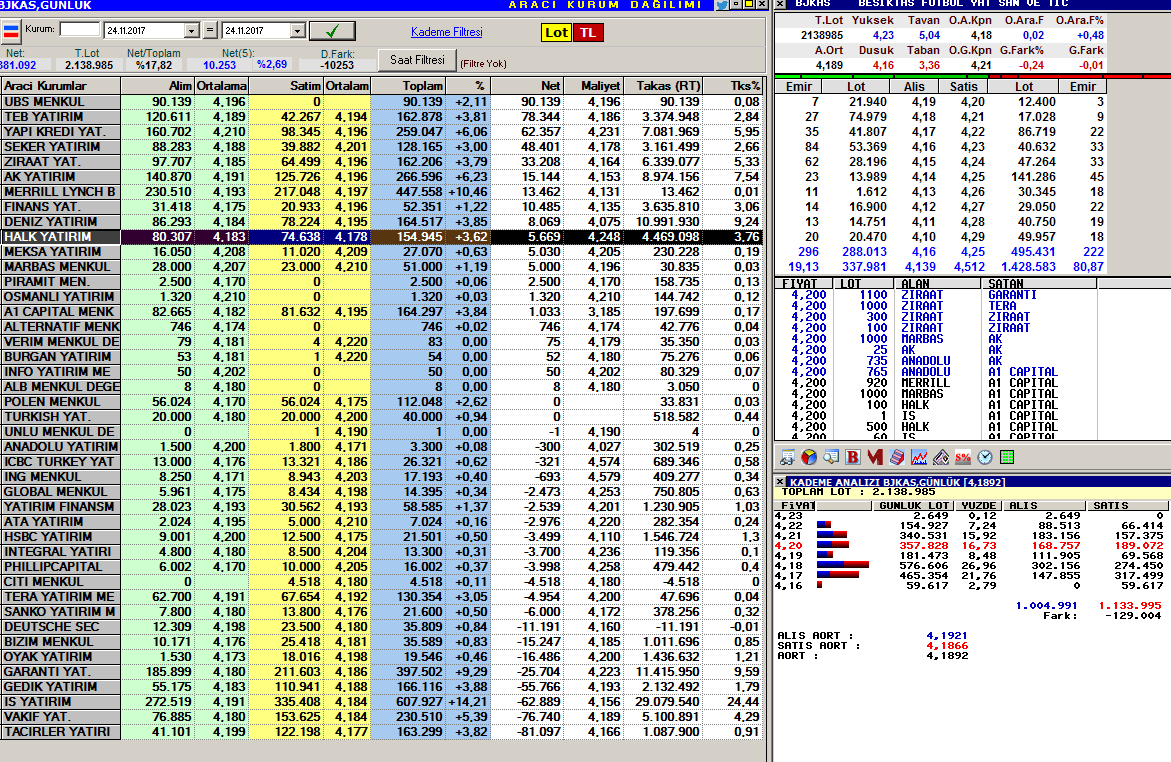Select the MERRILL LYNCH B broker row
Screen dimensions: 1171x762
382,191
